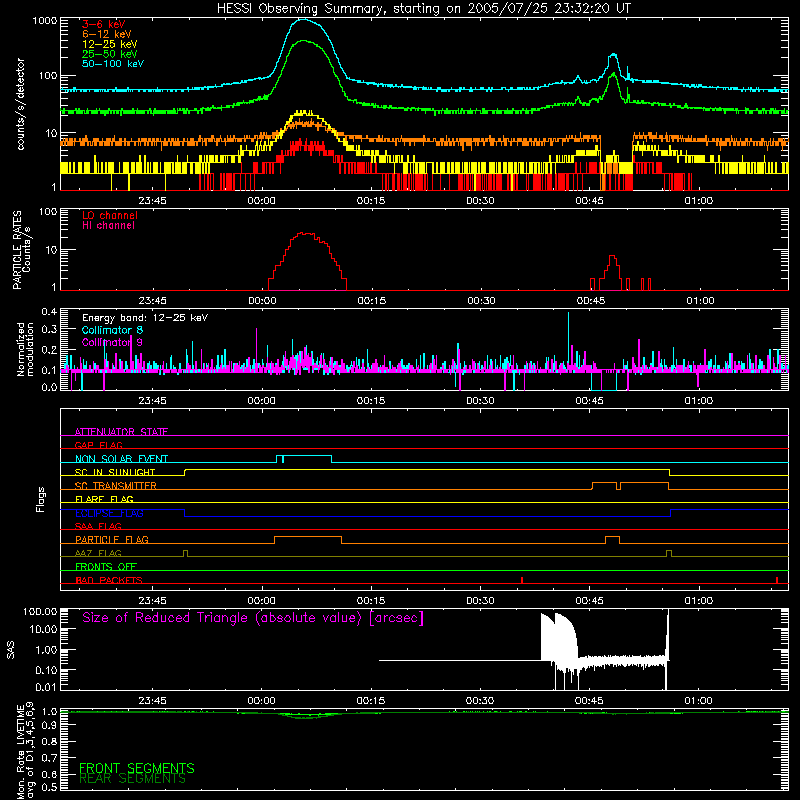
Task: Click the second 50-100 keV peak near 00:48
Action: tap(613, 55)
